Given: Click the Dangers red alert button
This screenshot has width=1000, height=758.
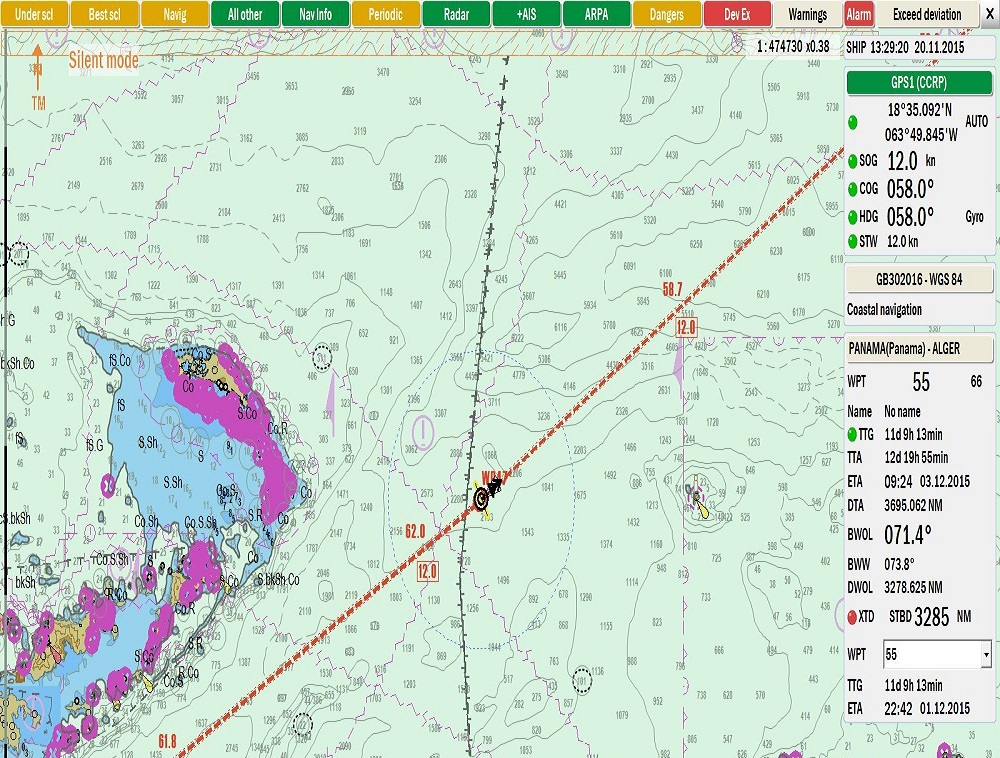Looking at the screenshot, I should pyautogui.click(x=667, y=15).
